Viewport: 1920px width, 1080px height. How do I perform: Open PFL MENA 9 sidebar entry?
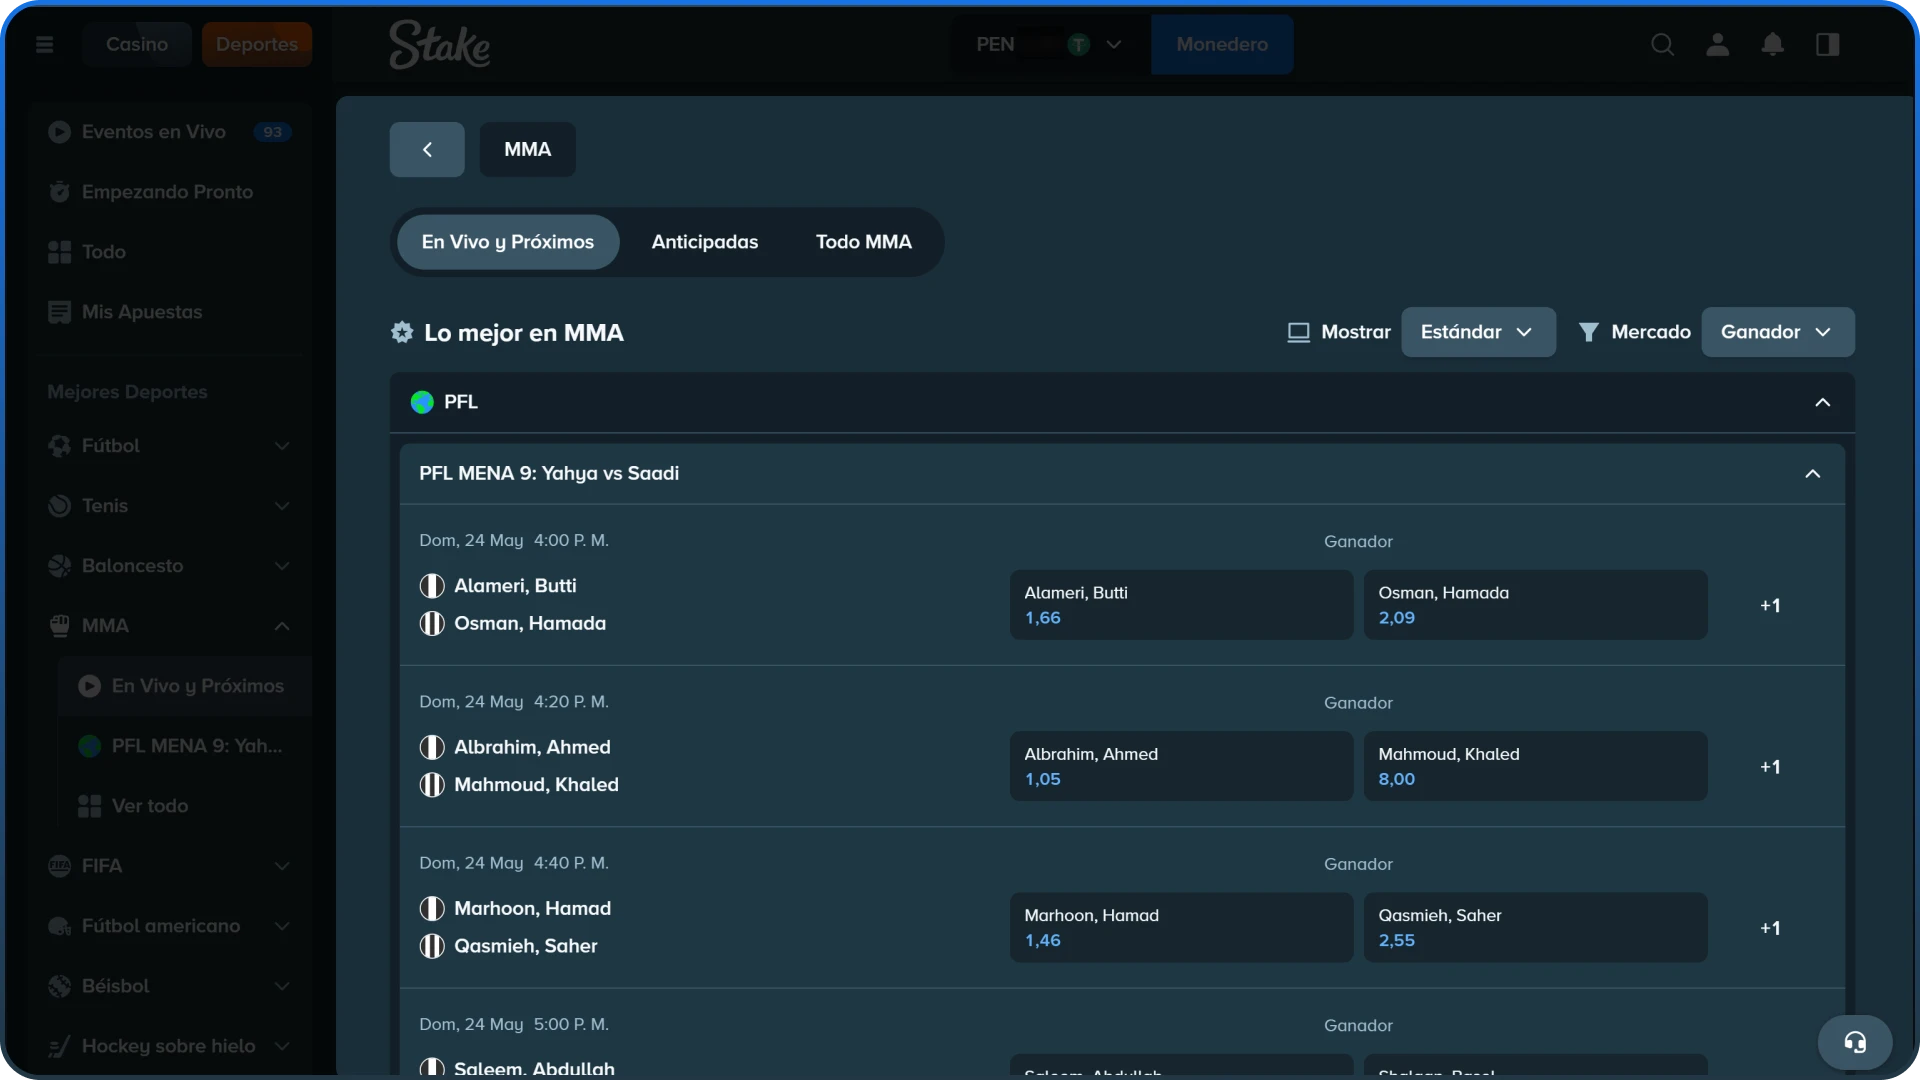point(185,746)
